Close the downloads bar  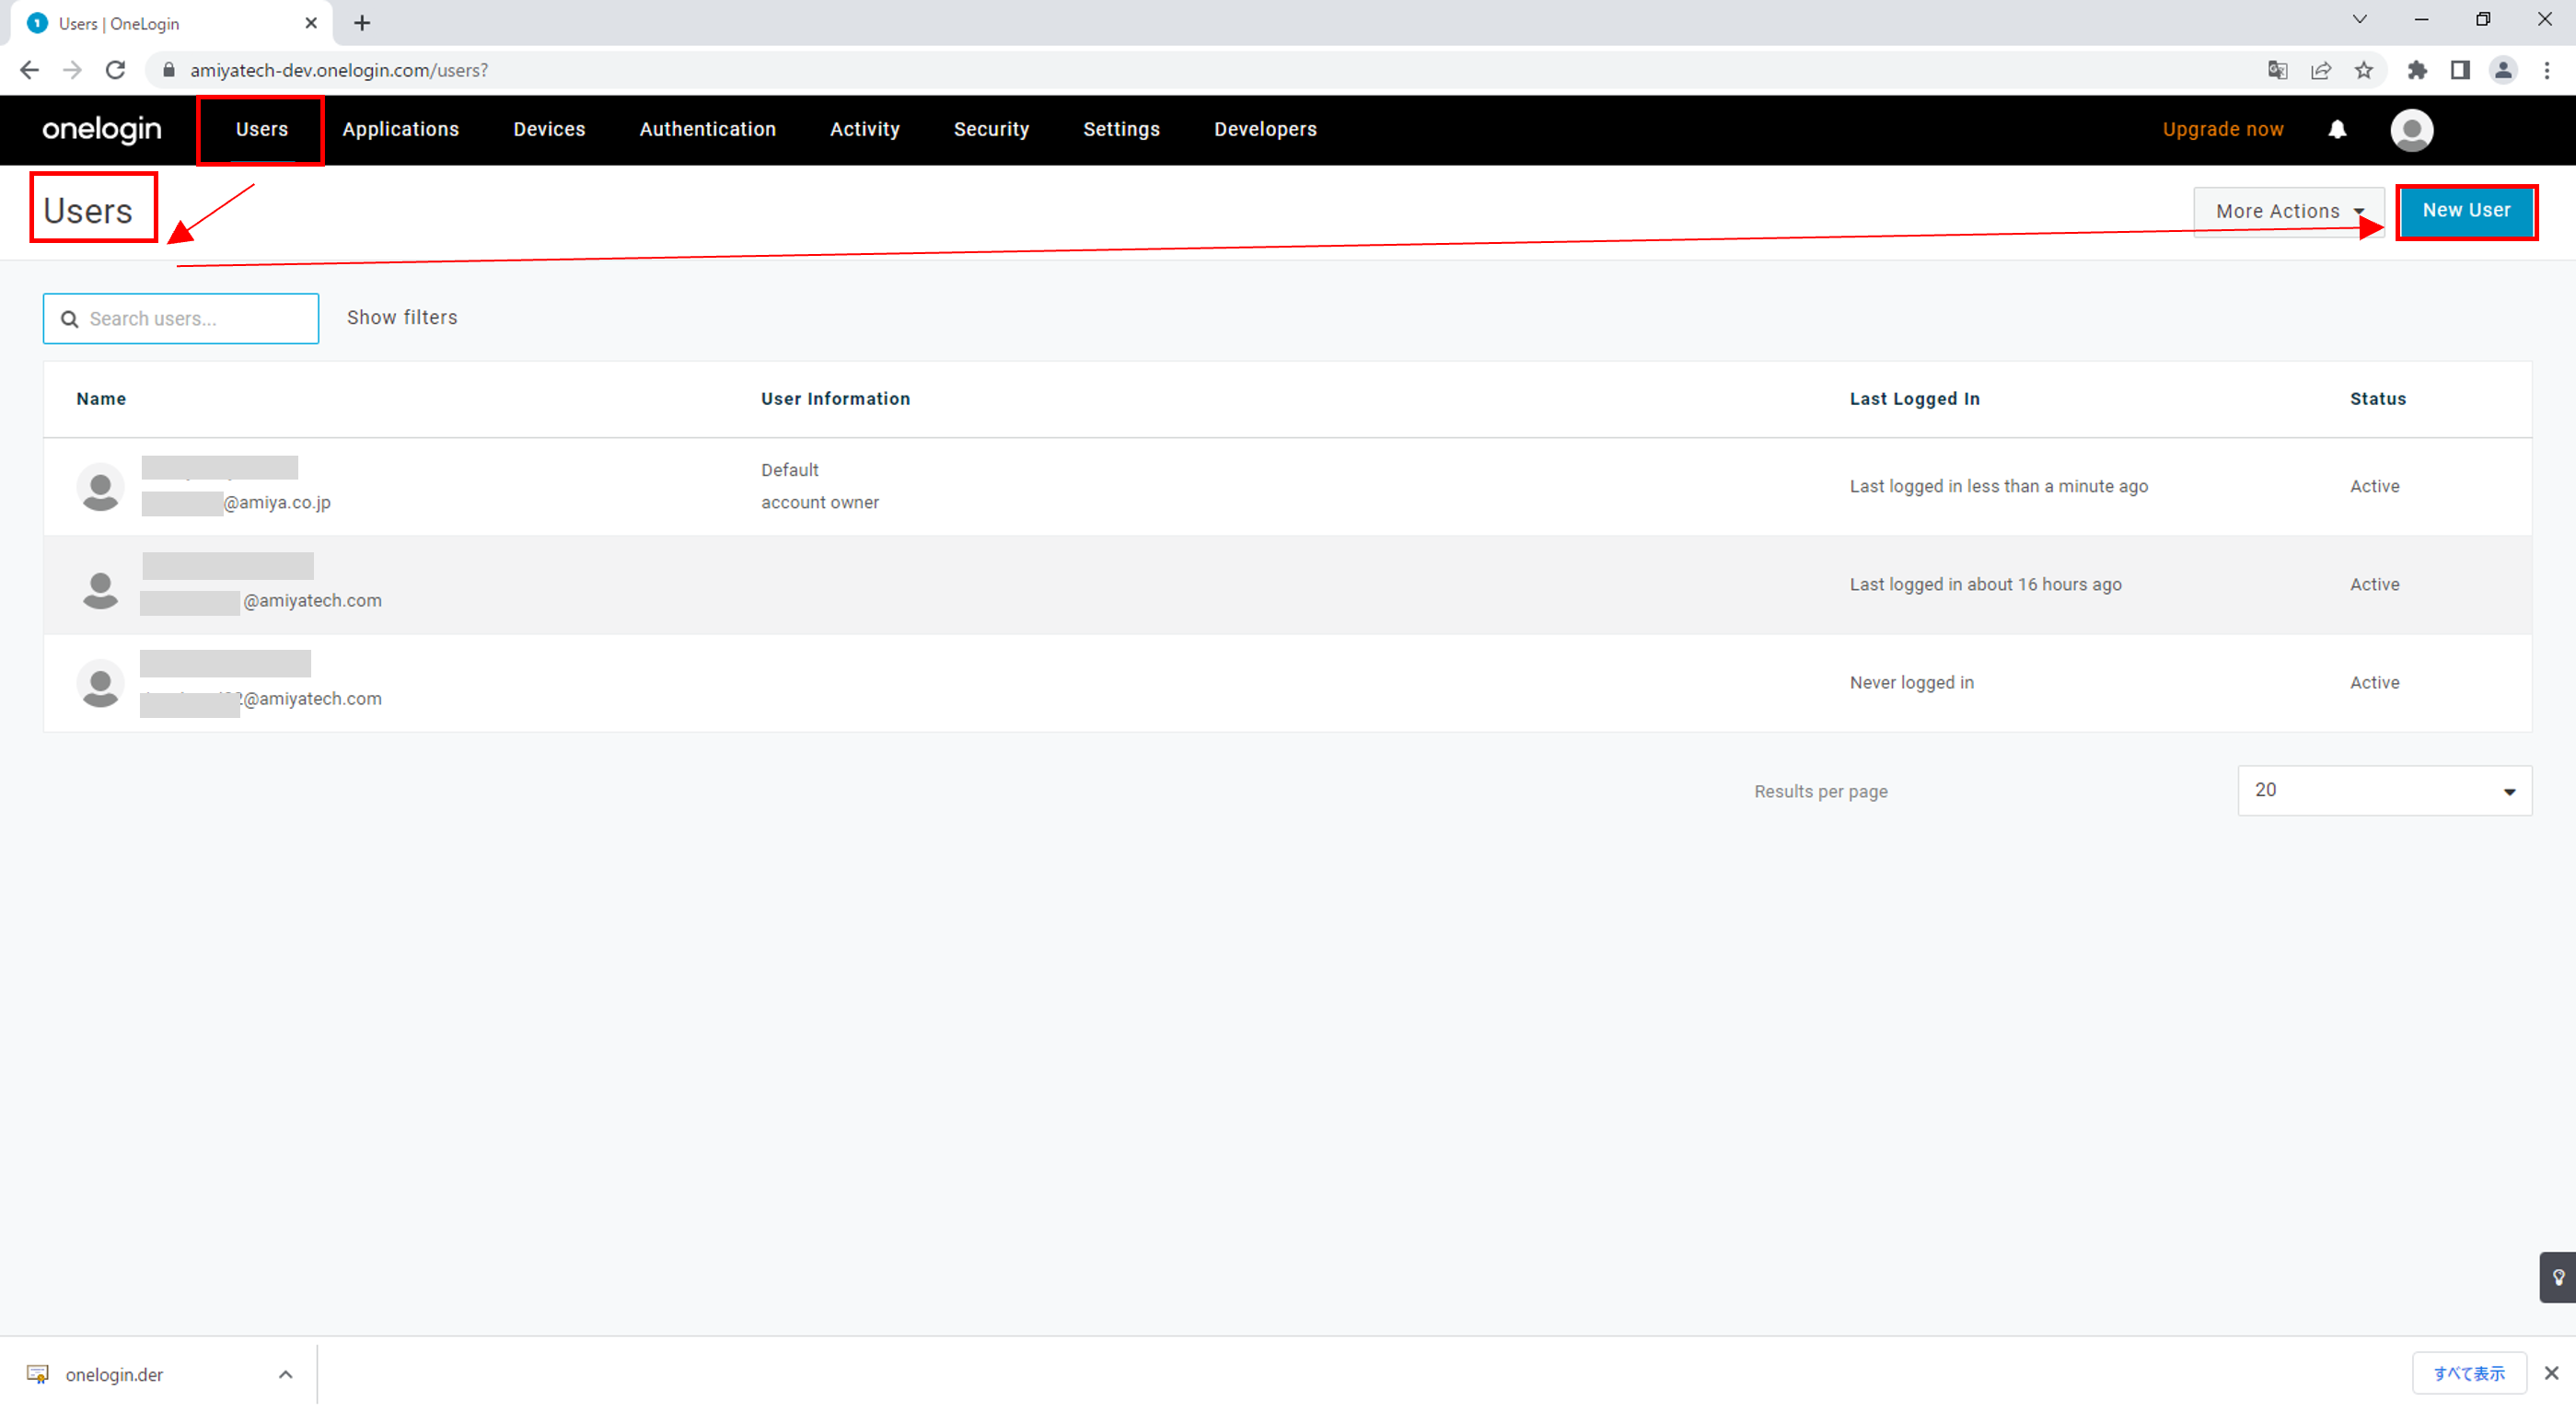[x=2551, y=1373]
